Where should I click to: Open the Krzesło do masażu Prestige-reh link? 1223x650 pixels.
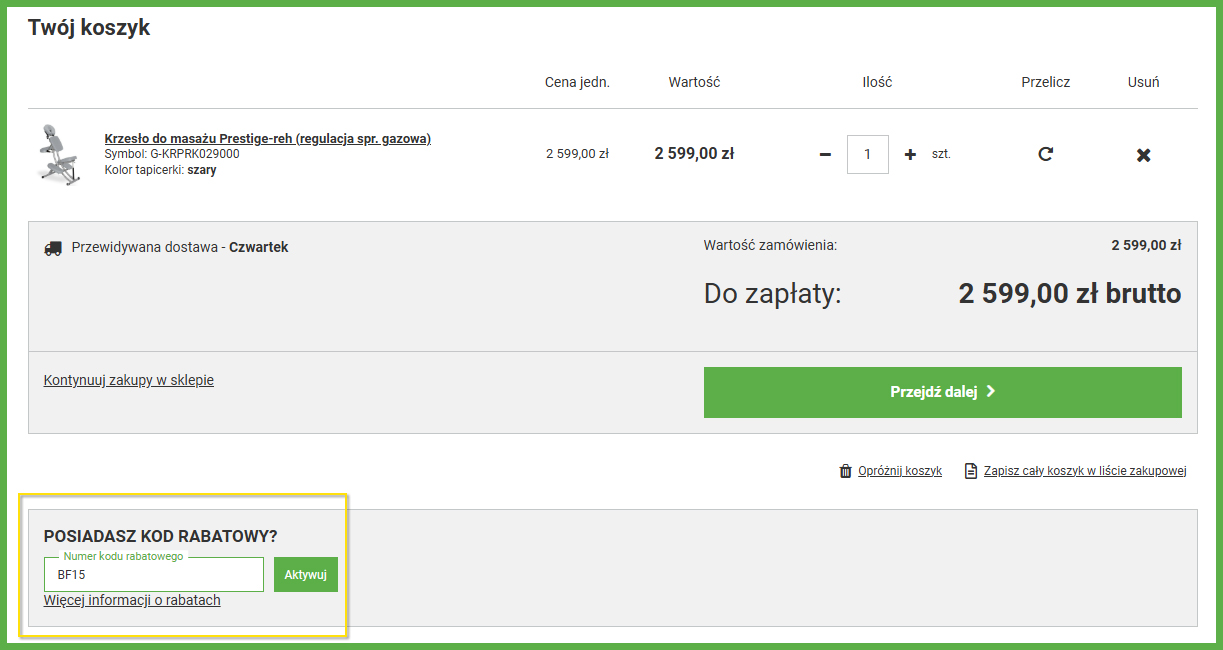[267, 139]
